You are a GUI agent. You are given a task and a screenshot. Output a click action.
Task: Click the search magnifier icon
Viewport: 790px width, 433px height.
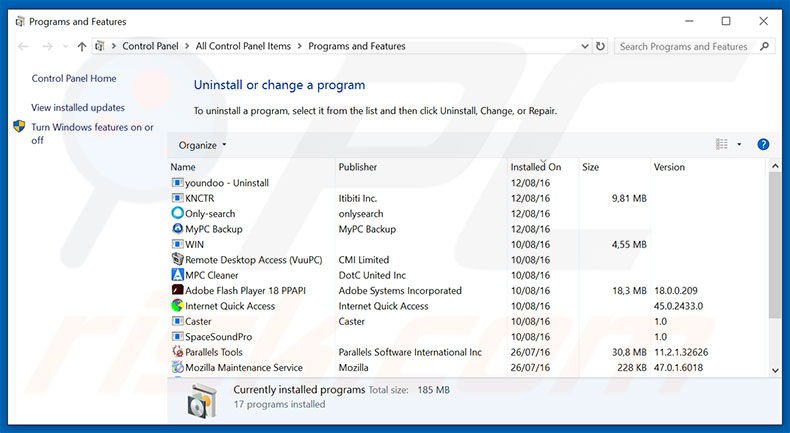click(x=764, y=46)
